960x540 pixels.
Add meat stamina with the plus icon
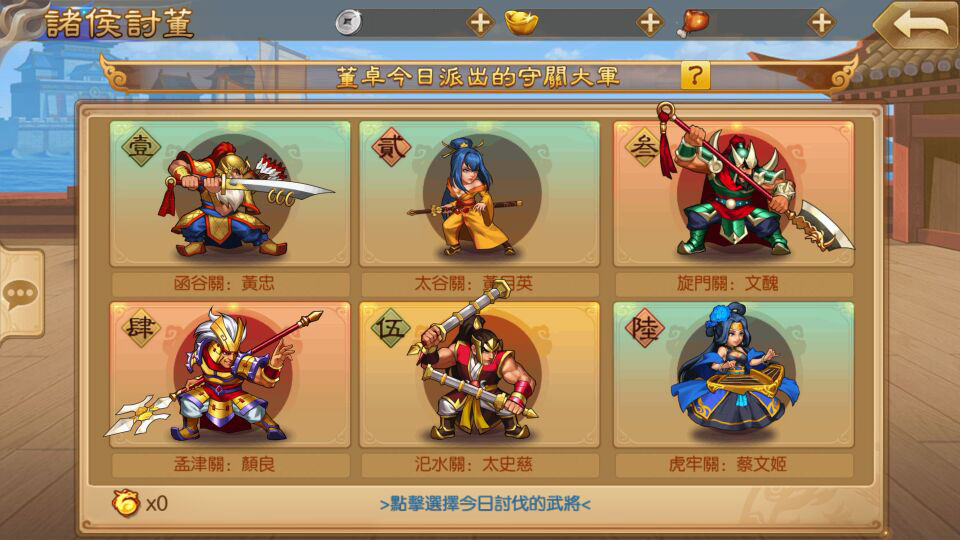(x=821, y=23)
